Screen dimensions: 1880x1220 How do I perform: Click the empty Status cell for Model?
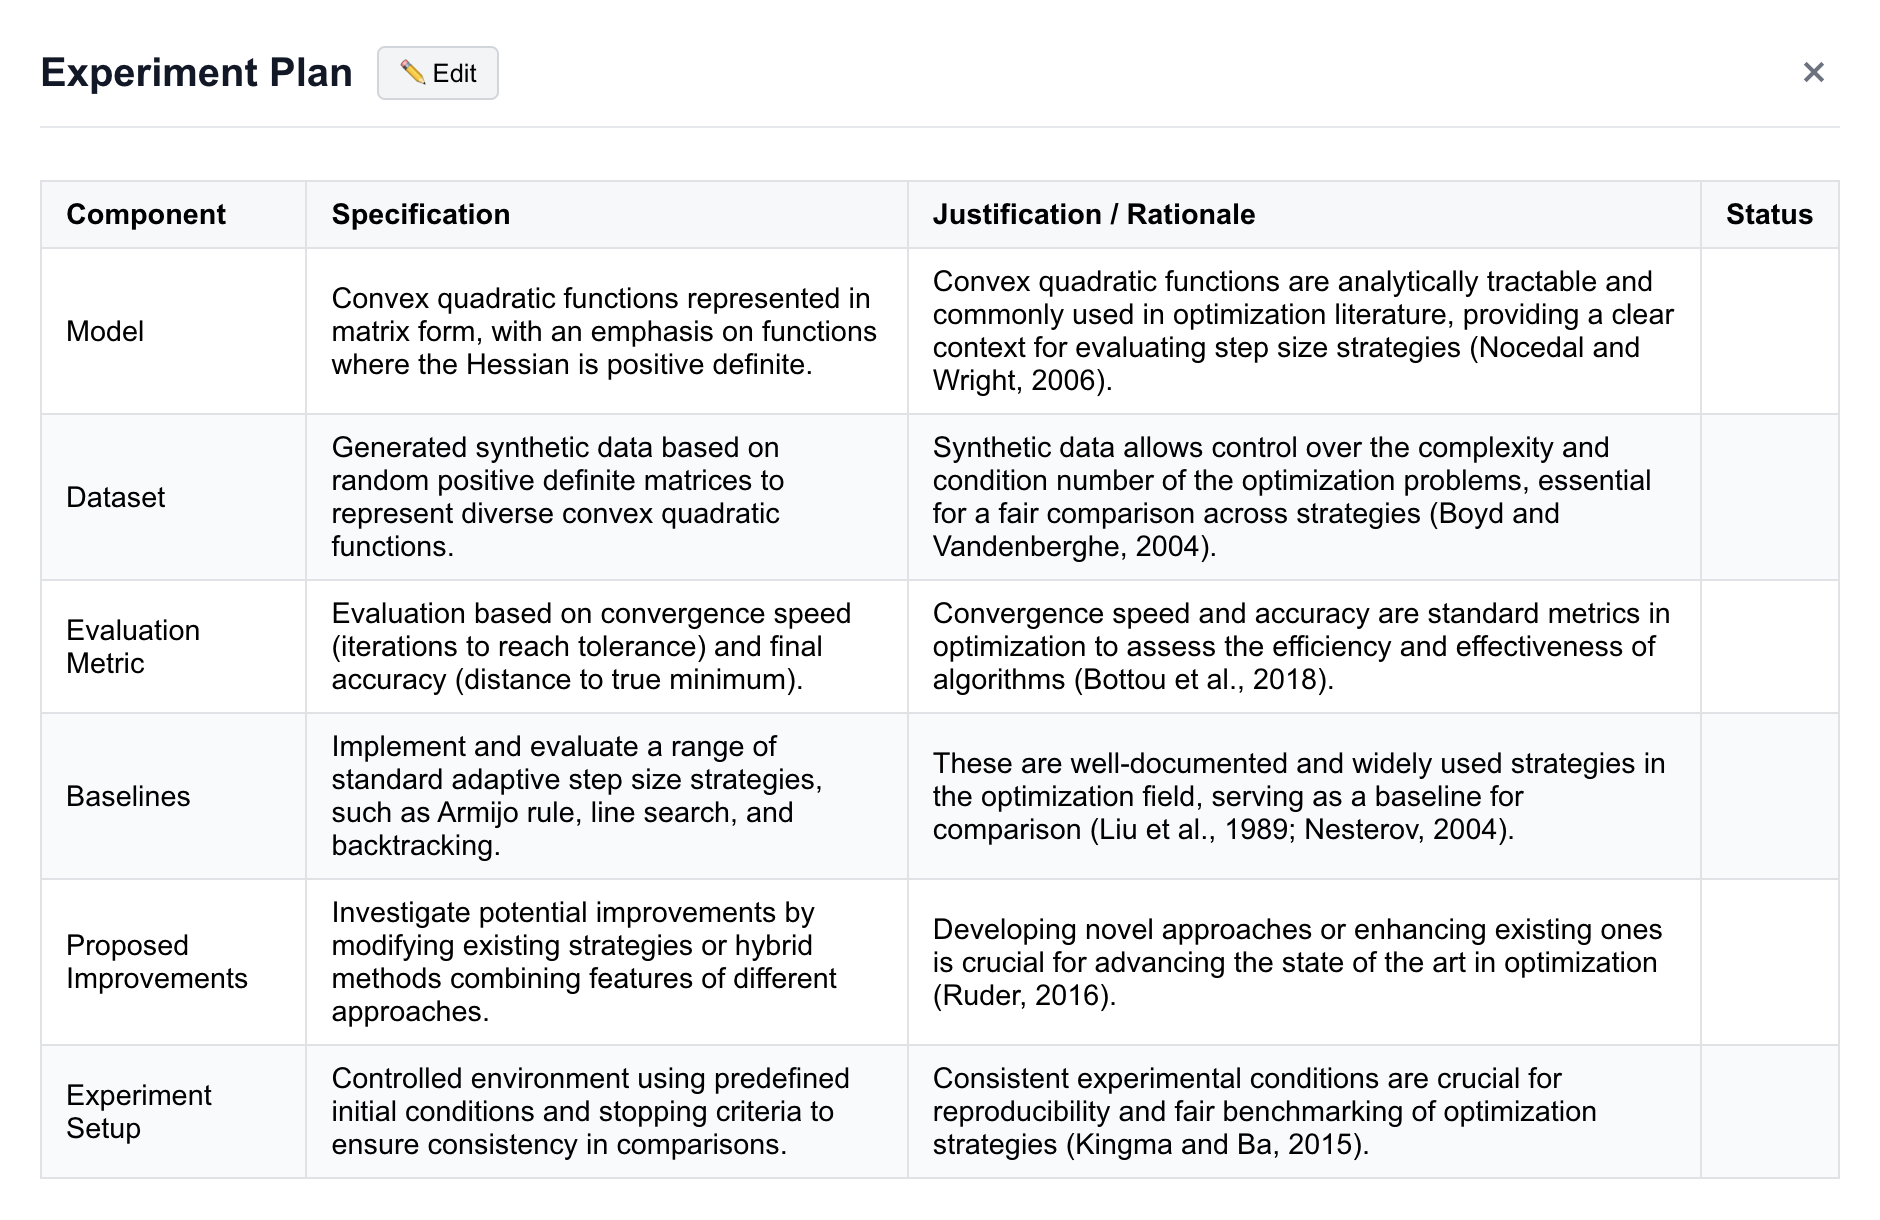tap(1768, 331)
